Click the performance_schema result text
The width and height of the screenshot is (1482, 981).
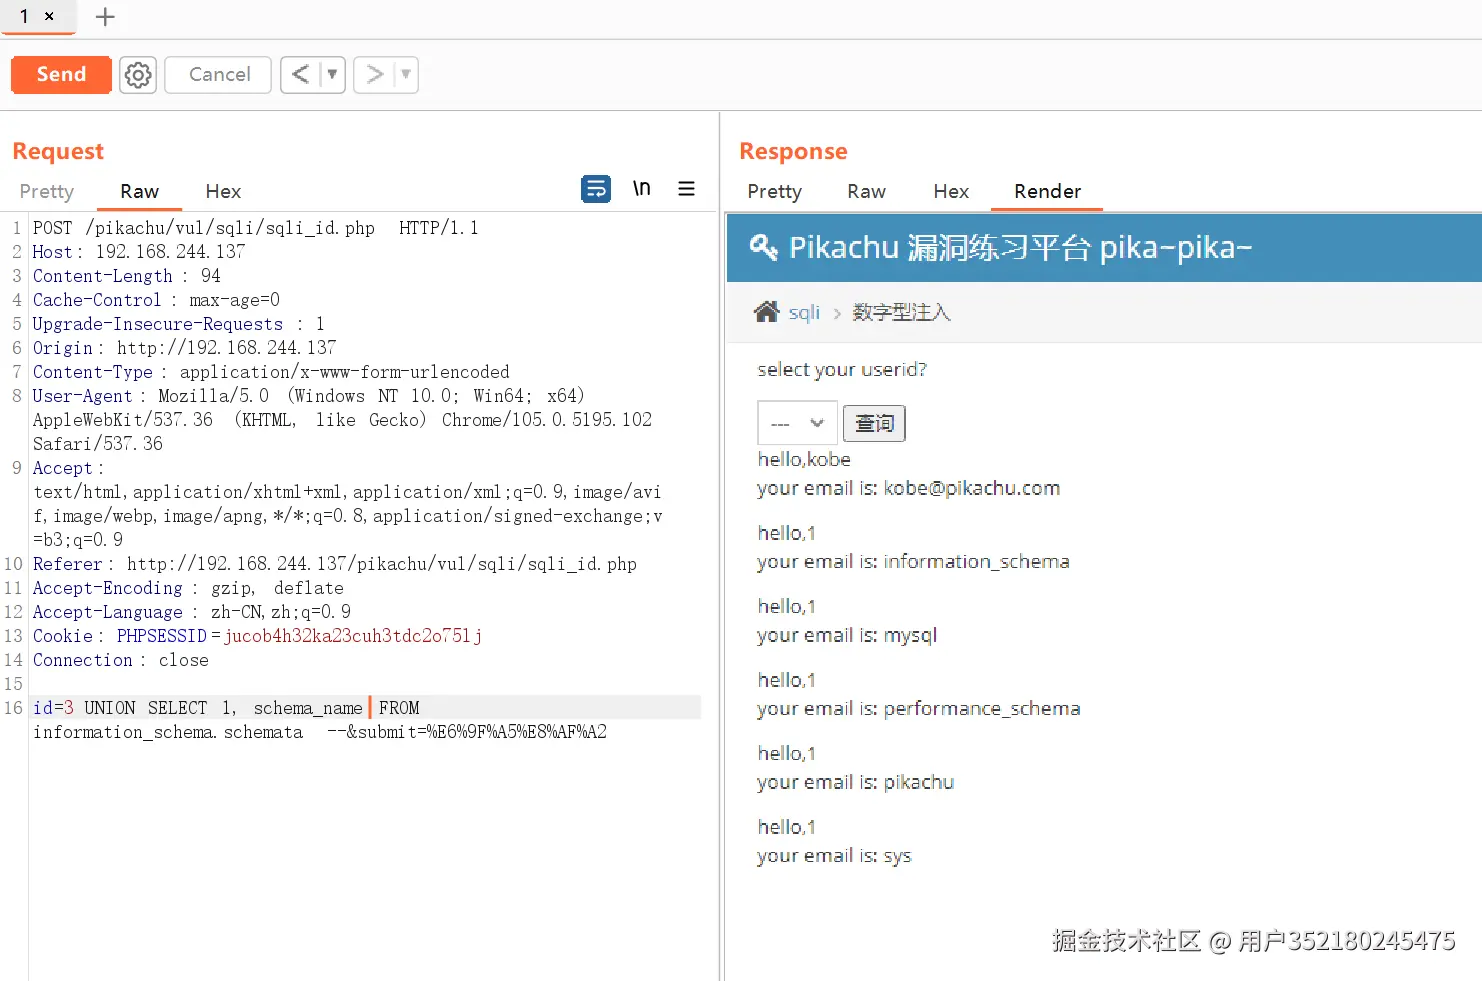click(982, 708)
